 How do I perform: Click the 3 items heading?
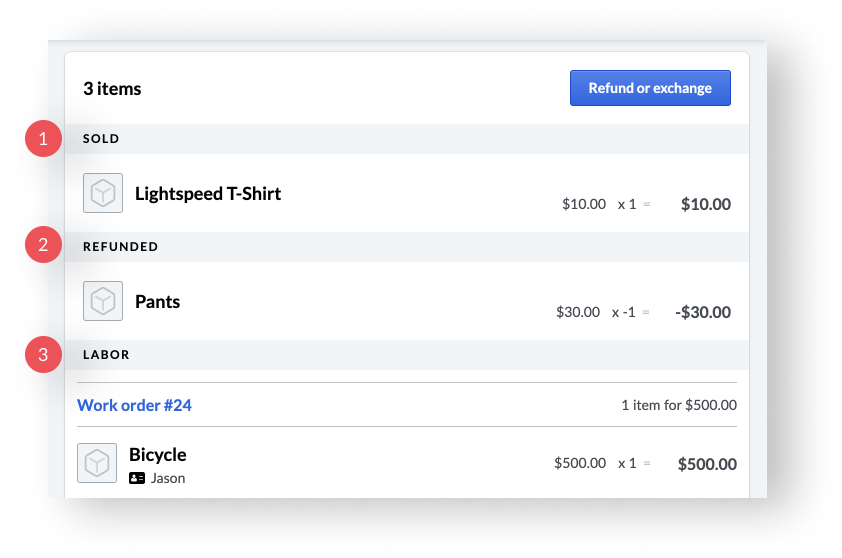point(112,89)
